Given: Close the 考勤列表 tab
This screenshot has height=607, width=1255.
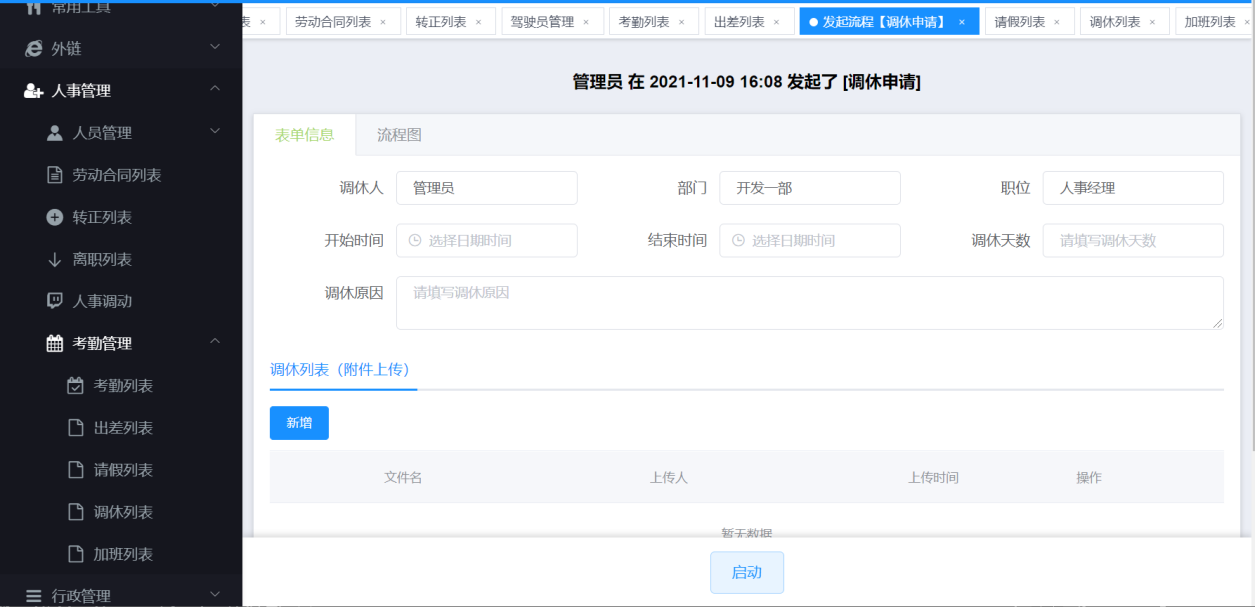Looking at the screenshot, I should [682, 22].
